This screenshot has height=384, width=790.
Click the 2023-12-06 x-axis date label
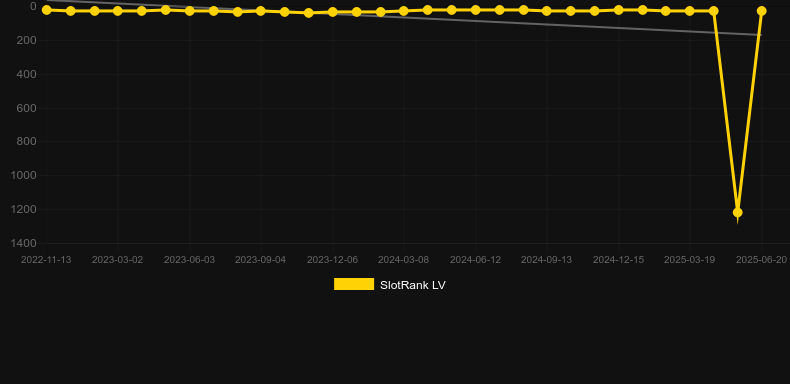pyautogui.click(x=333, y=260)
